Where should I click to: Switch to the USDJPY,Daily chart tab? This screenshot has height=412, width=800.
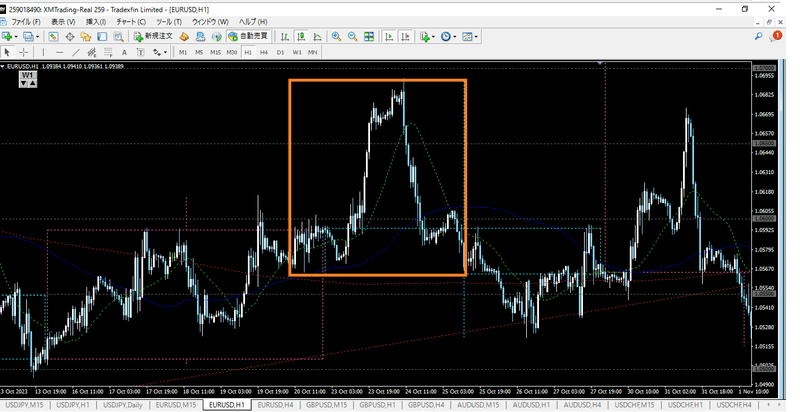123,405
